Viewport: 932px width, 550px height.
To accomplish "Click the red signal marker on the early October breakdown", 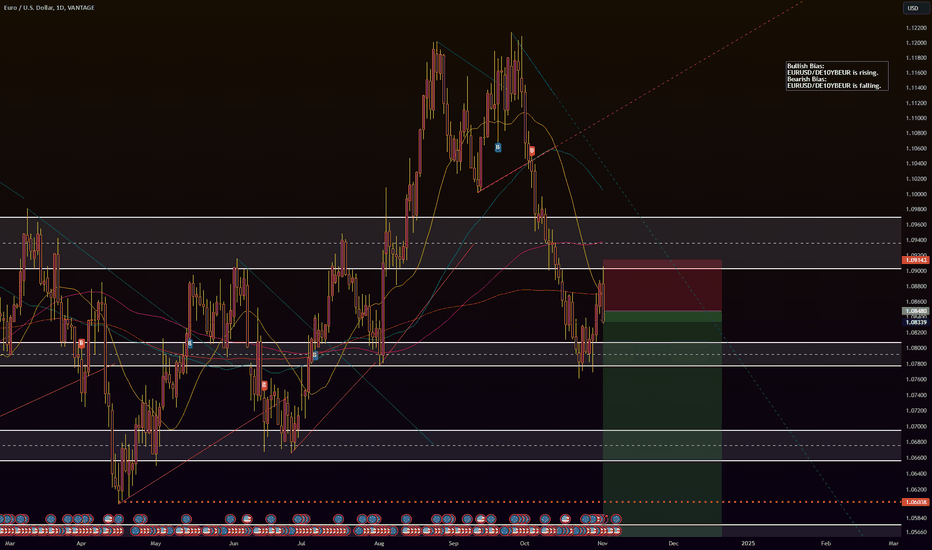I will pyautogui.click(x=532, y=151).
